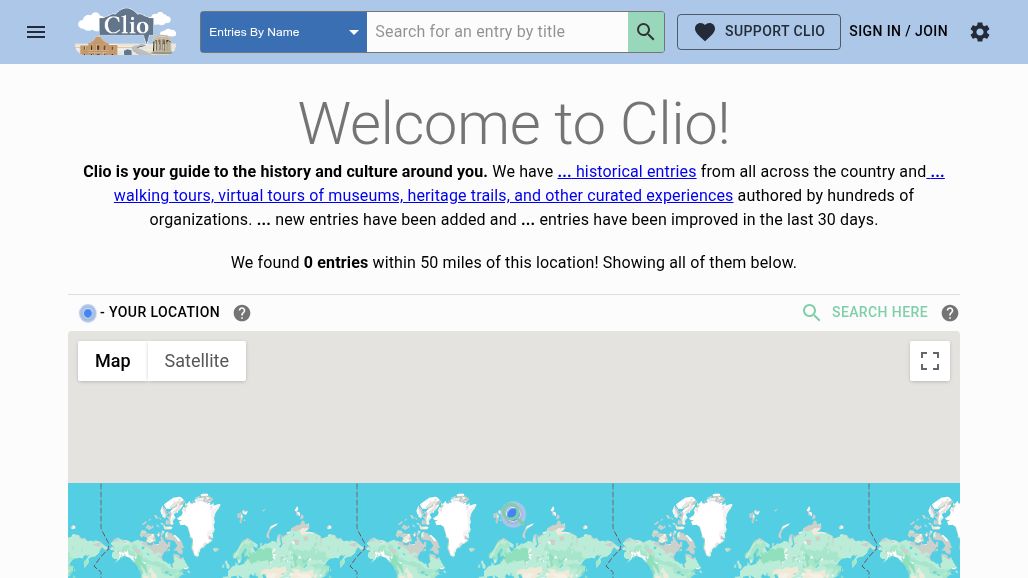The height and width of the screenshot is (578, 1028).
Task: Switch map to Map view
Action: coord(113,360)
